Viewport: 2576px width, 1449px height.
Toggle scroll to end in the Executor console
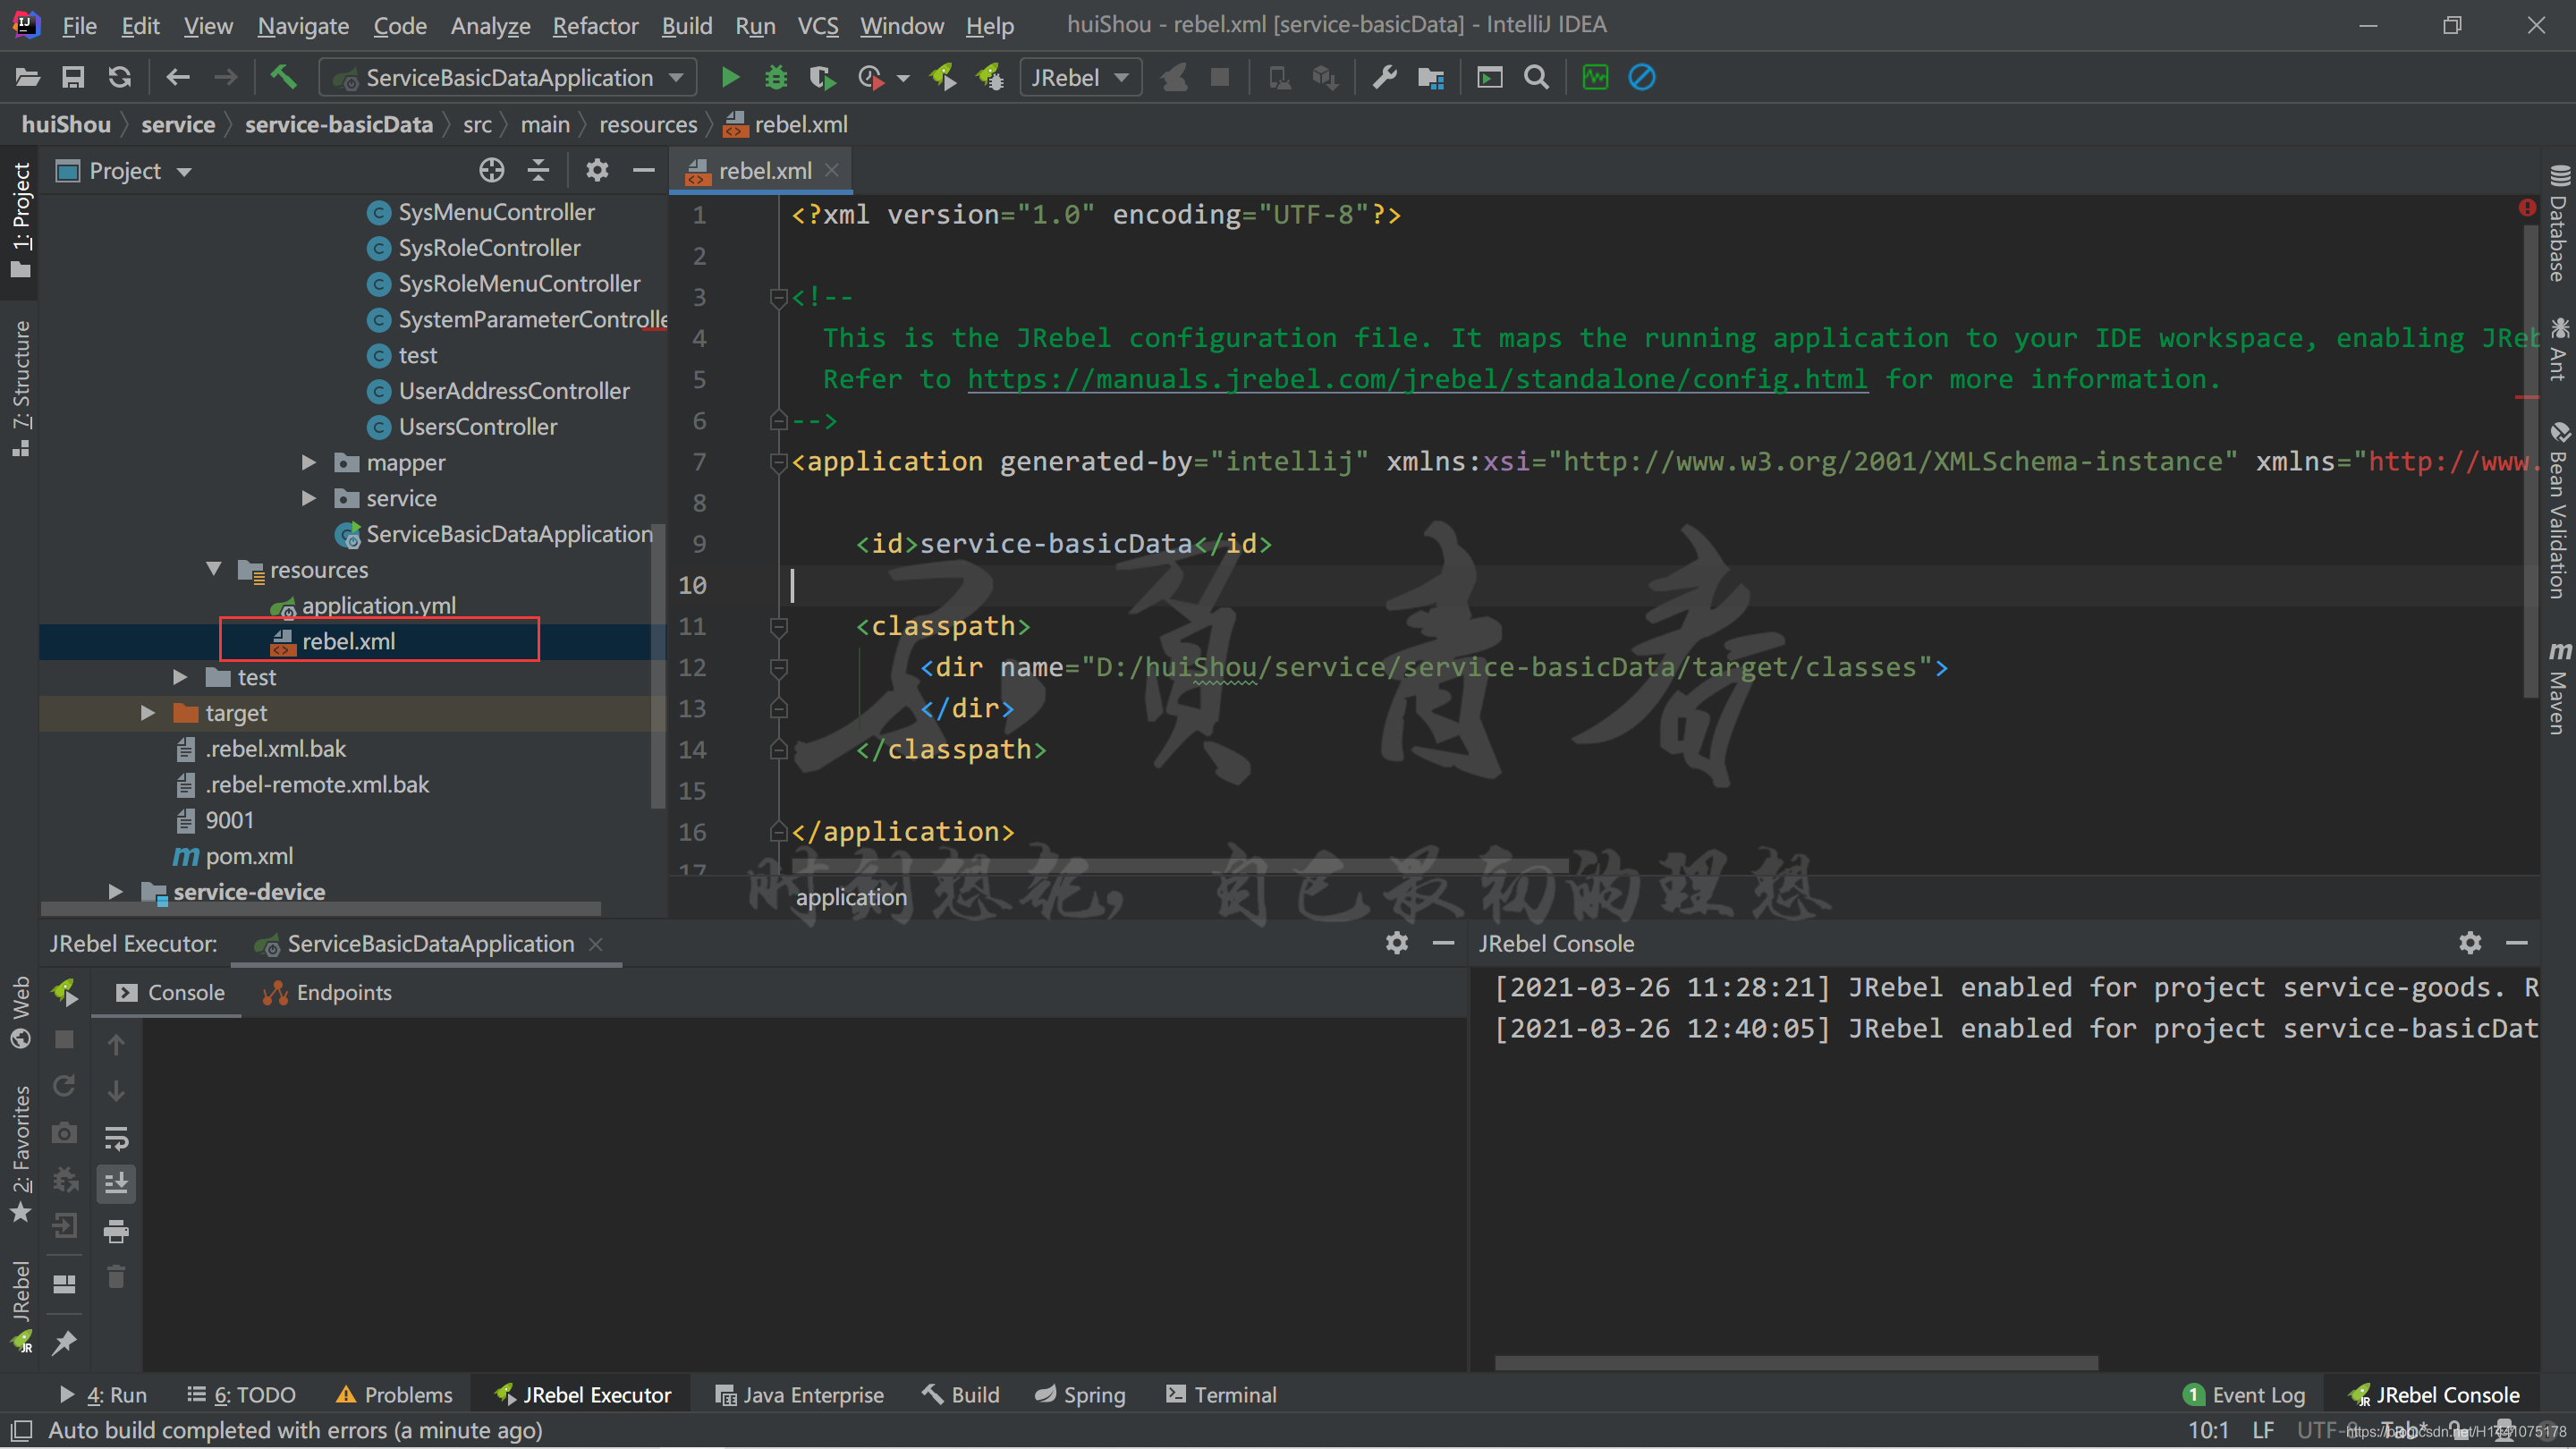point(116,1184)
